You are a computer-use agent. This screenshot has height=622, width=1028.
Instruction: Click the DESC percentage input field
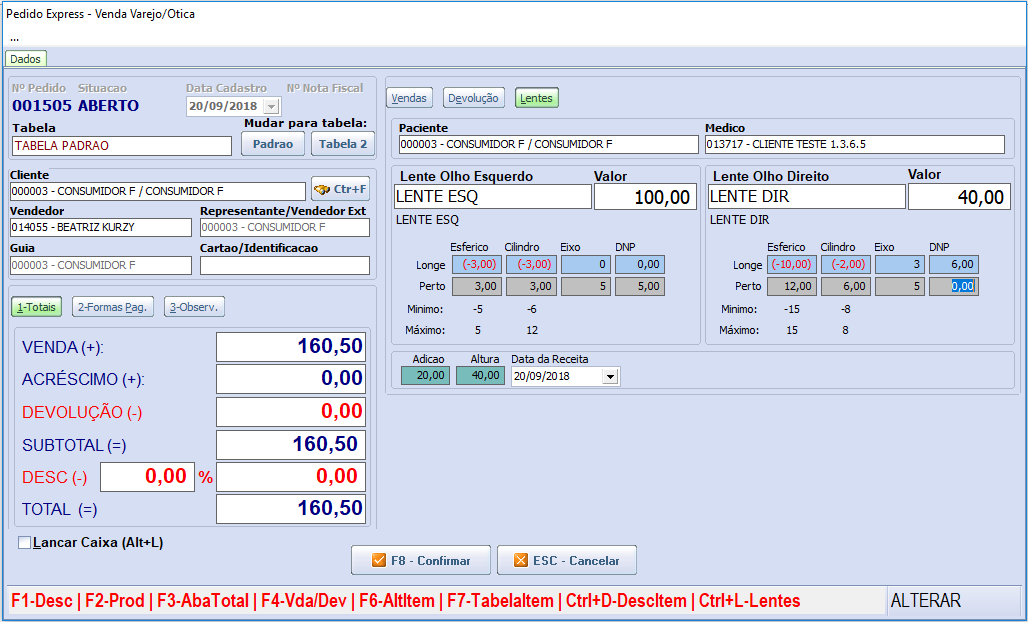point(147,477)
